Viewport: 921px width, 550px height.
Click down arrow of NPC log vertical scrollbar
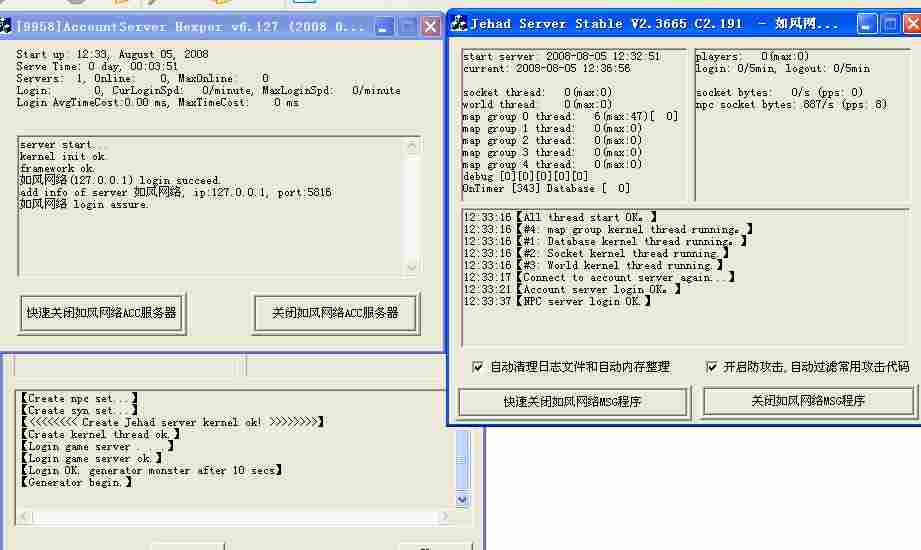pos(462,499)
